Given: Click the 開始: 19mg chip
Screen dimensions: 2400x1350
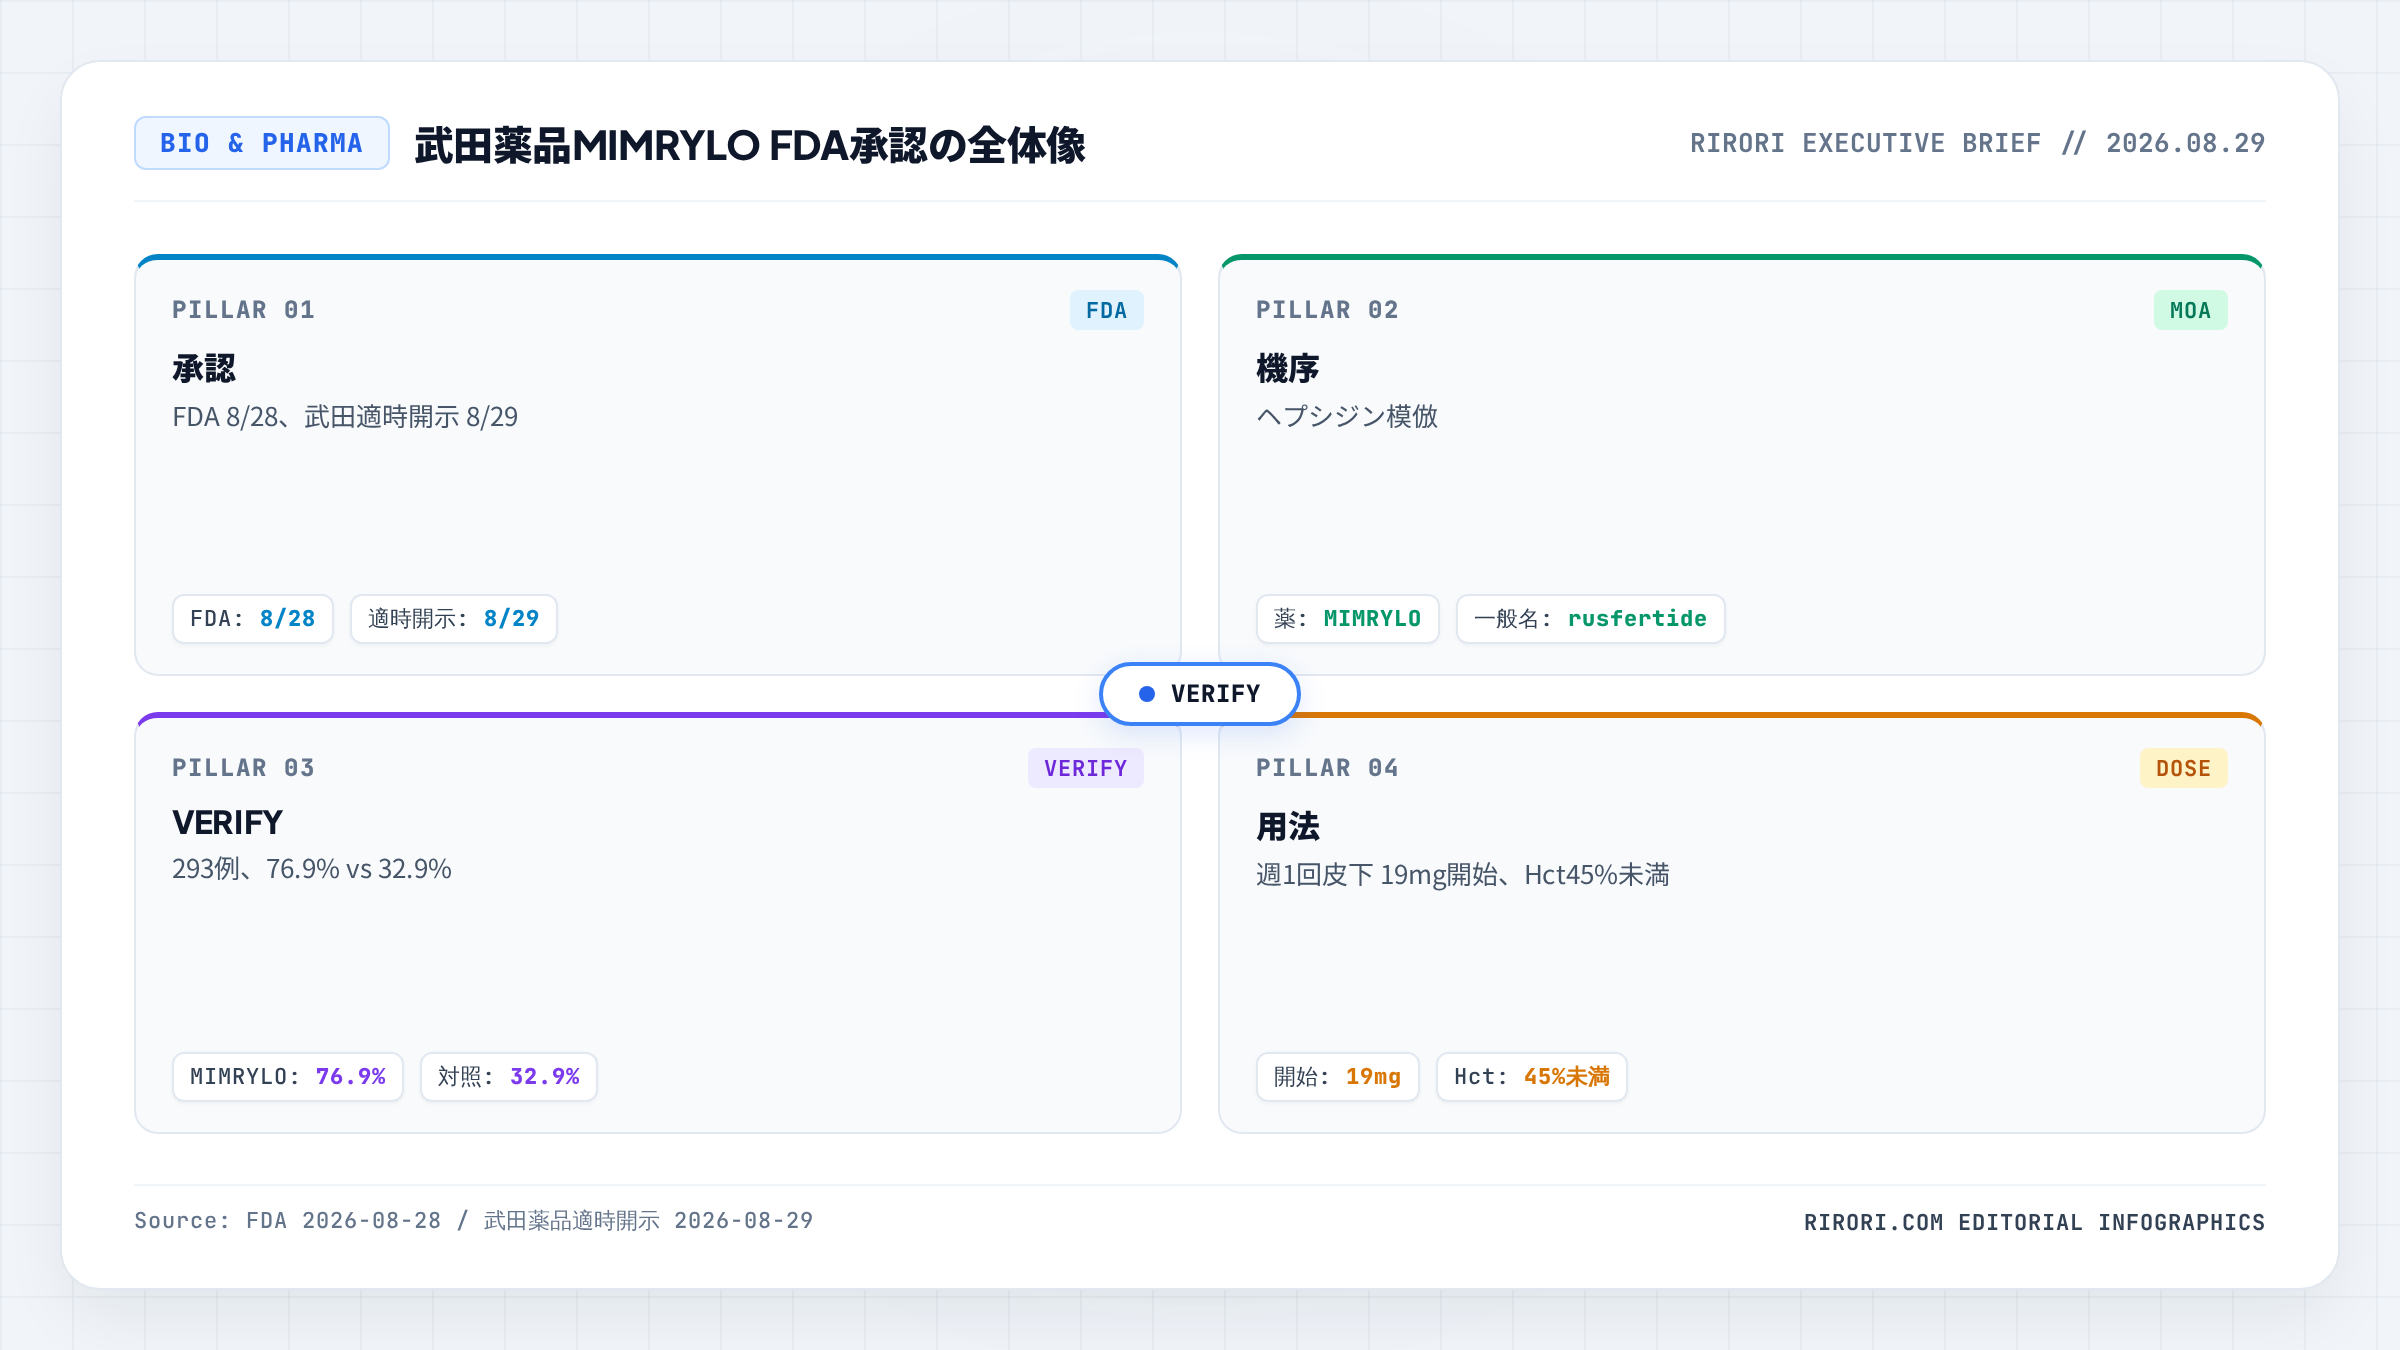Looking at the screenshot, I should point(1338,1077).
